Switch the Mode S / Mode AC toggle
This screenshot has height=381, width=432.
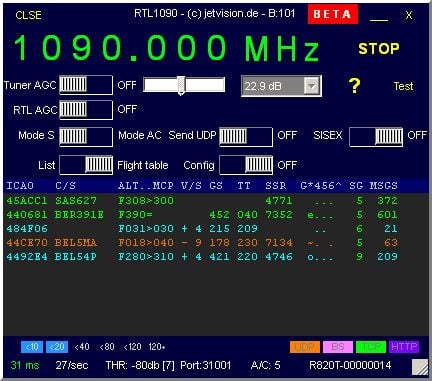click(86, 137)
